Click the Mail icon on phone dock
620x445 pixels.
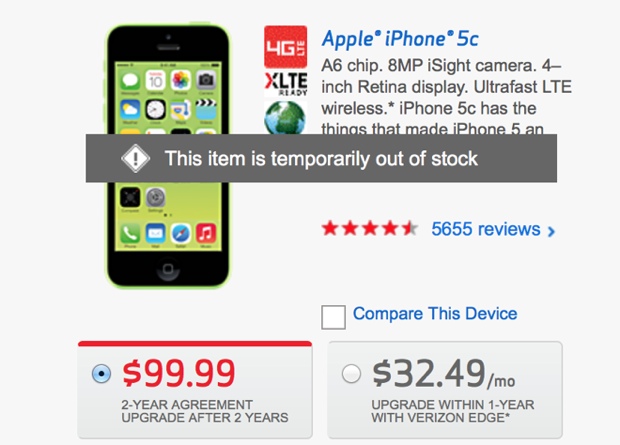(155, 233)
